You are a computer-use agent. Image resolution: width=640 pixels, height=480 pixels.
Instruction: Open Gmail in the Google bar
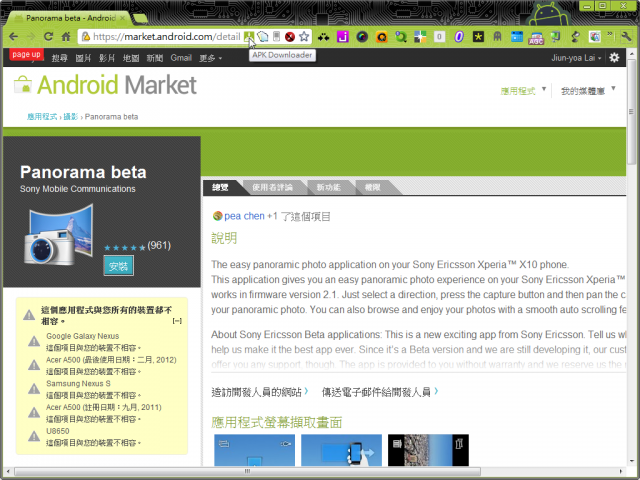(181, 58)
